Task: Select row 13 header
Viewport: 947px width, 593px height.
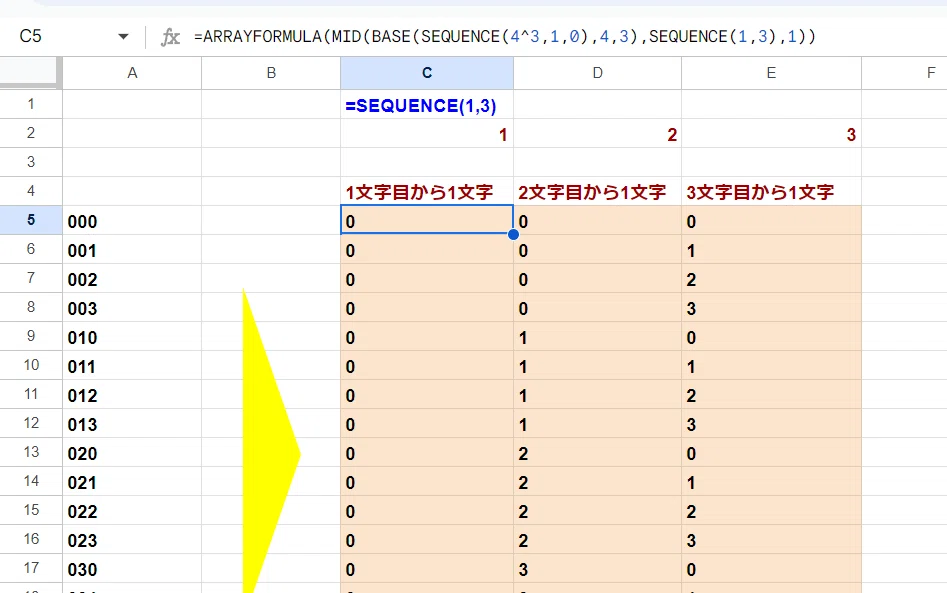Action: (x=31, y=452)
